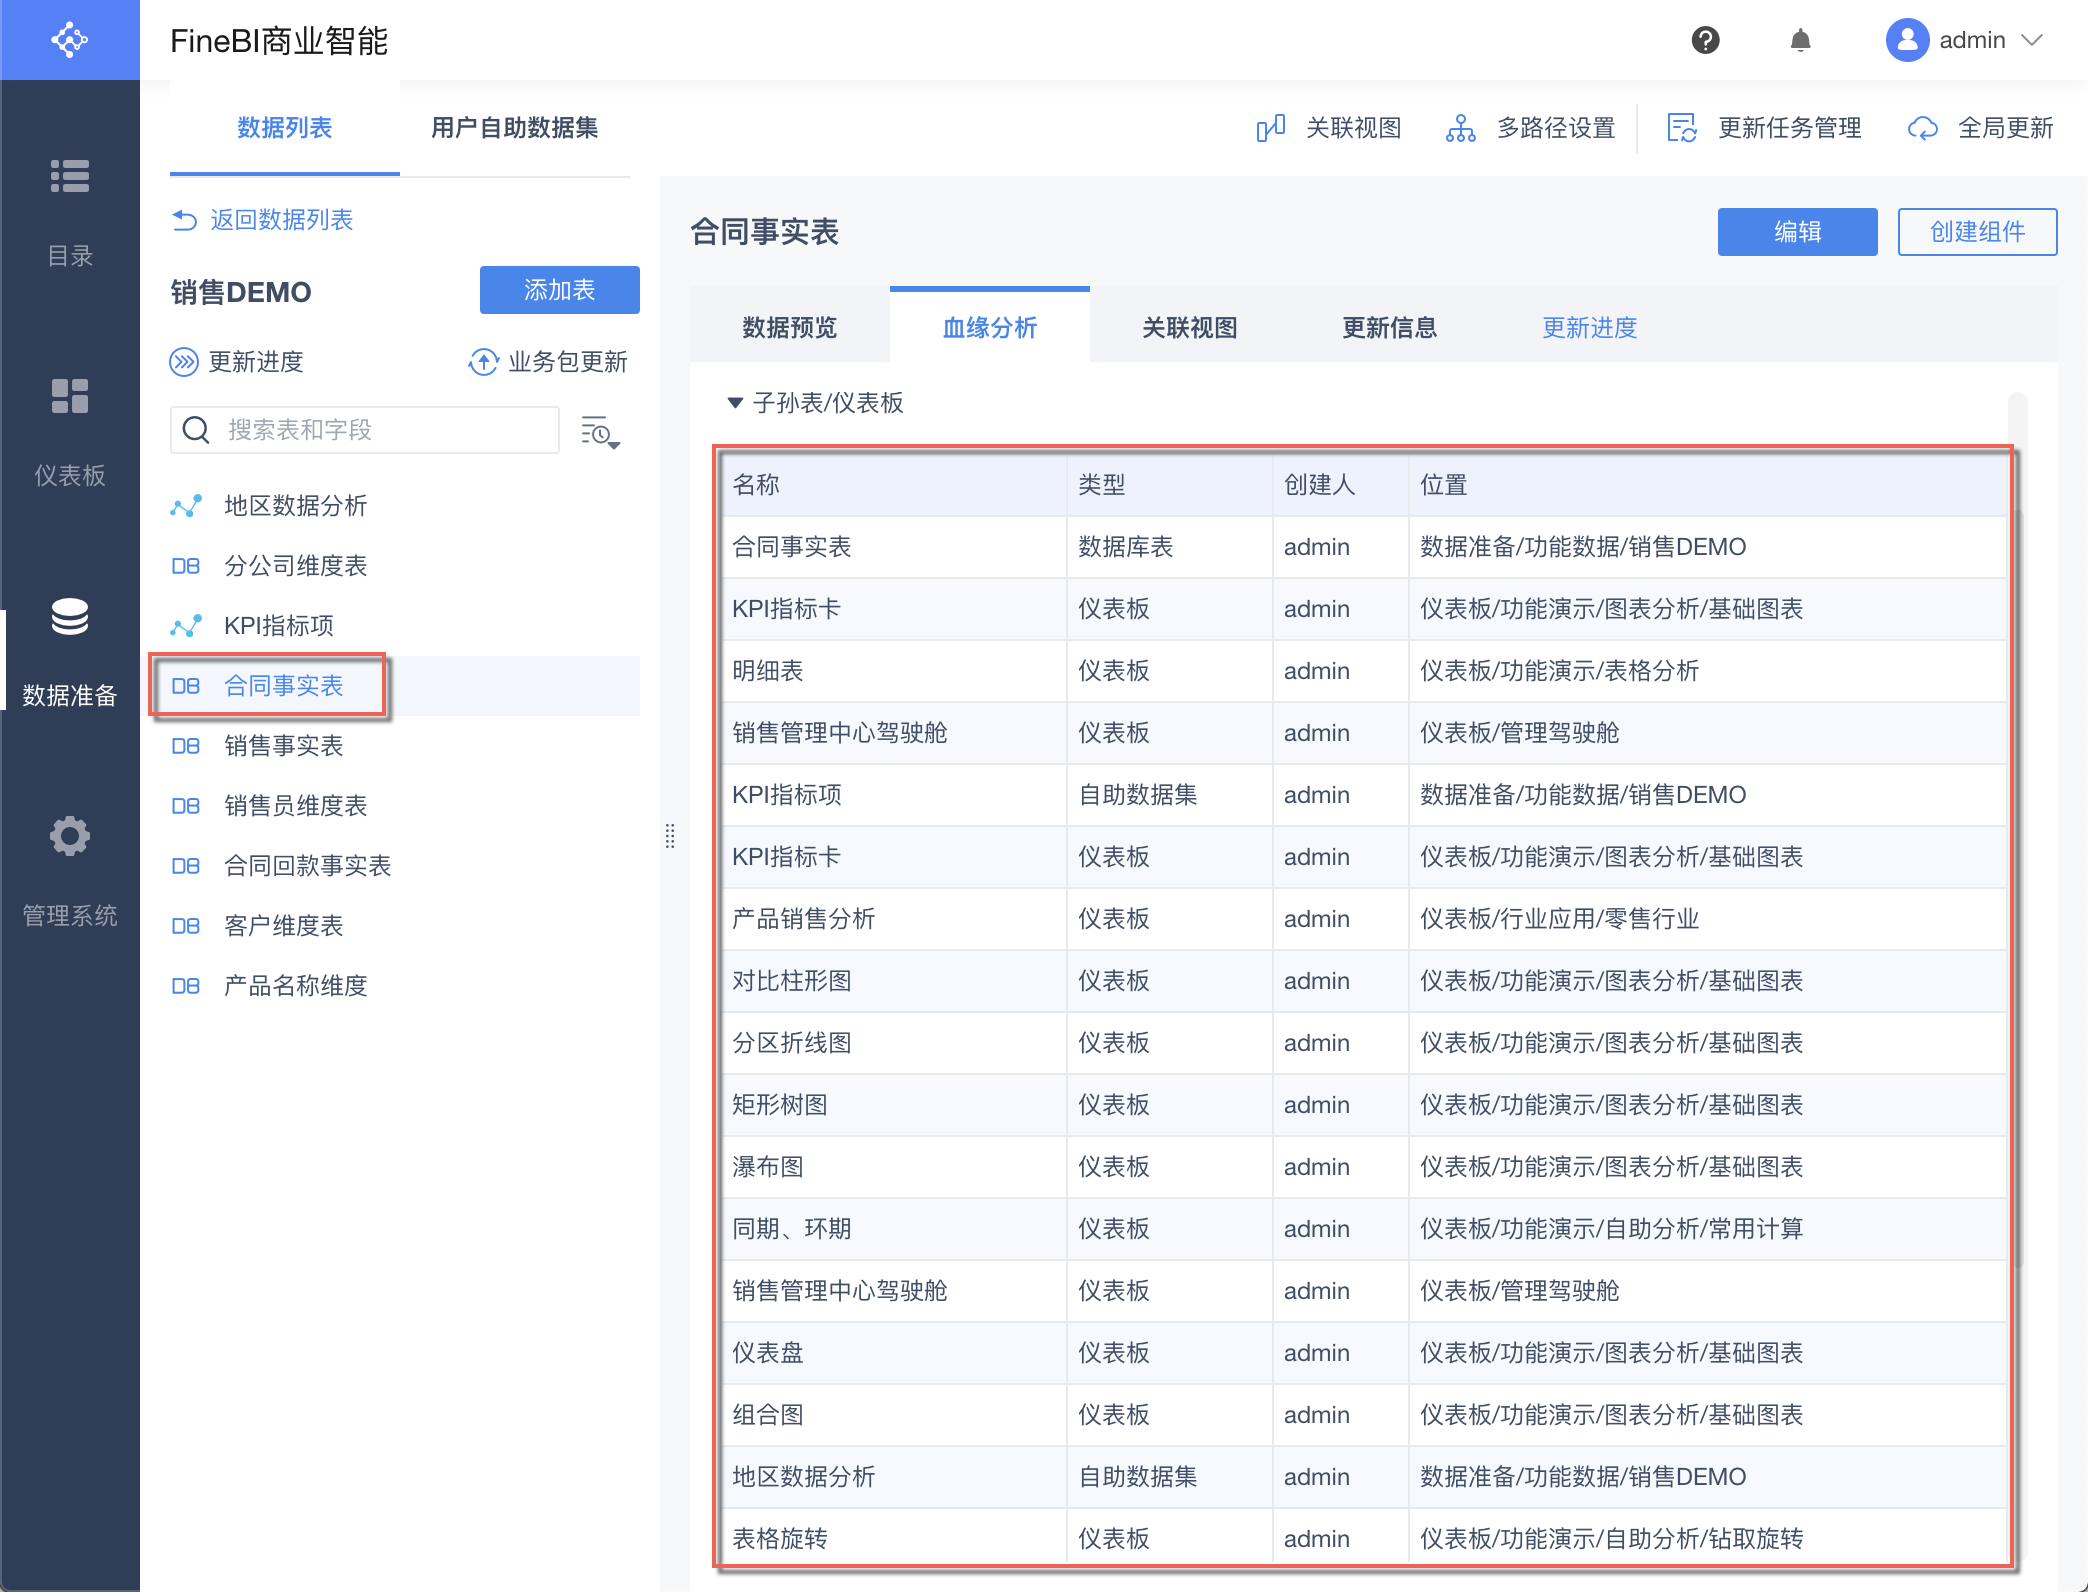Click the 全局更新 cloud icon

tap(1922, 128)
